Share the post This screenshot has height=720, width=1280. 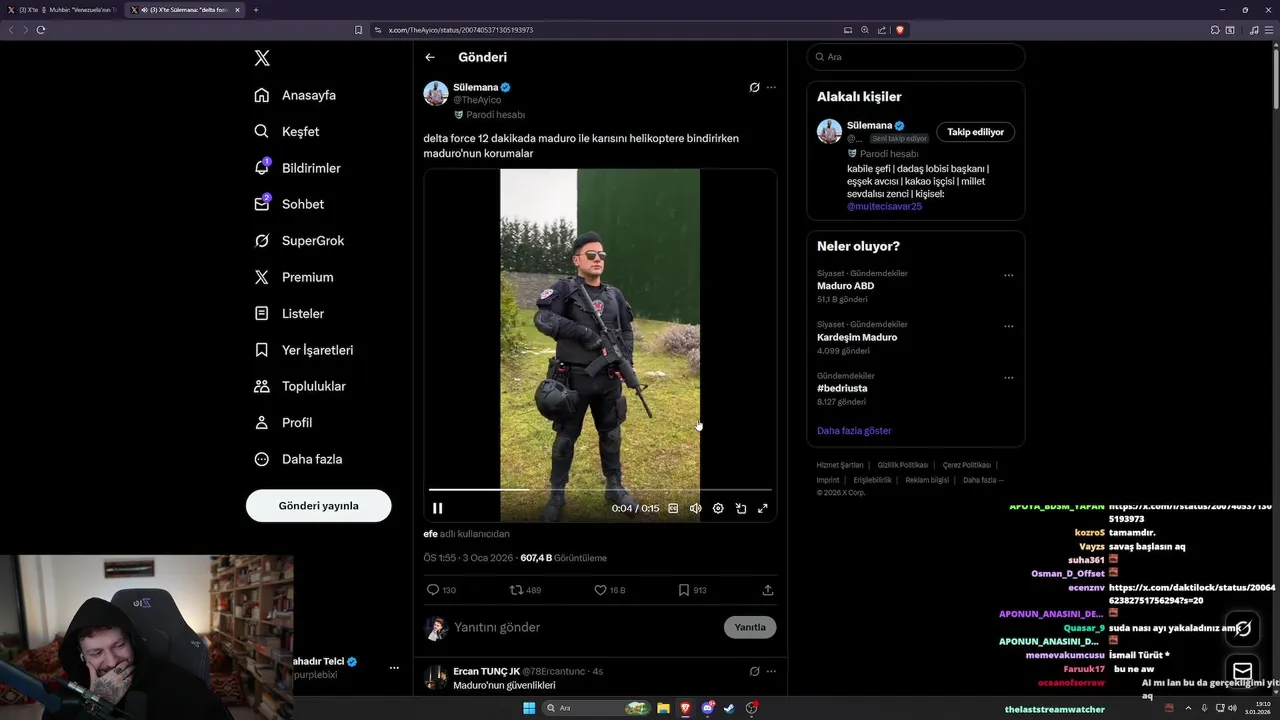768,590
